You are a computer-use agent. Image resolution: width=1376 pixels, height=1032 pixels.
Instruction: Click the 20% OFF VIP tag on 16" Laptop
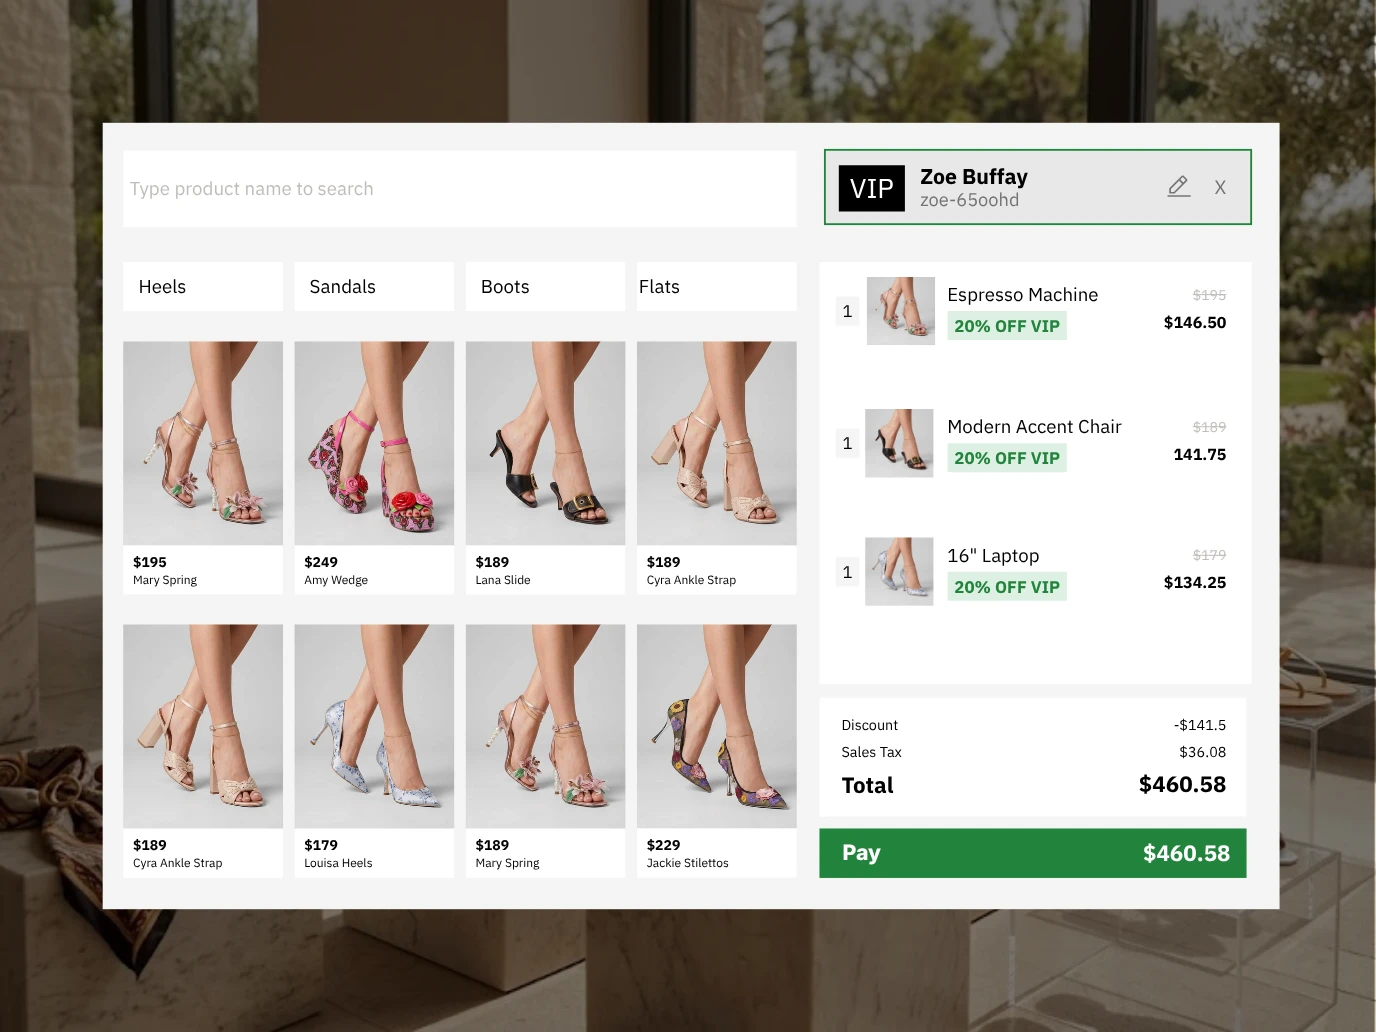pyautogui.click(x=1007, y=587)
